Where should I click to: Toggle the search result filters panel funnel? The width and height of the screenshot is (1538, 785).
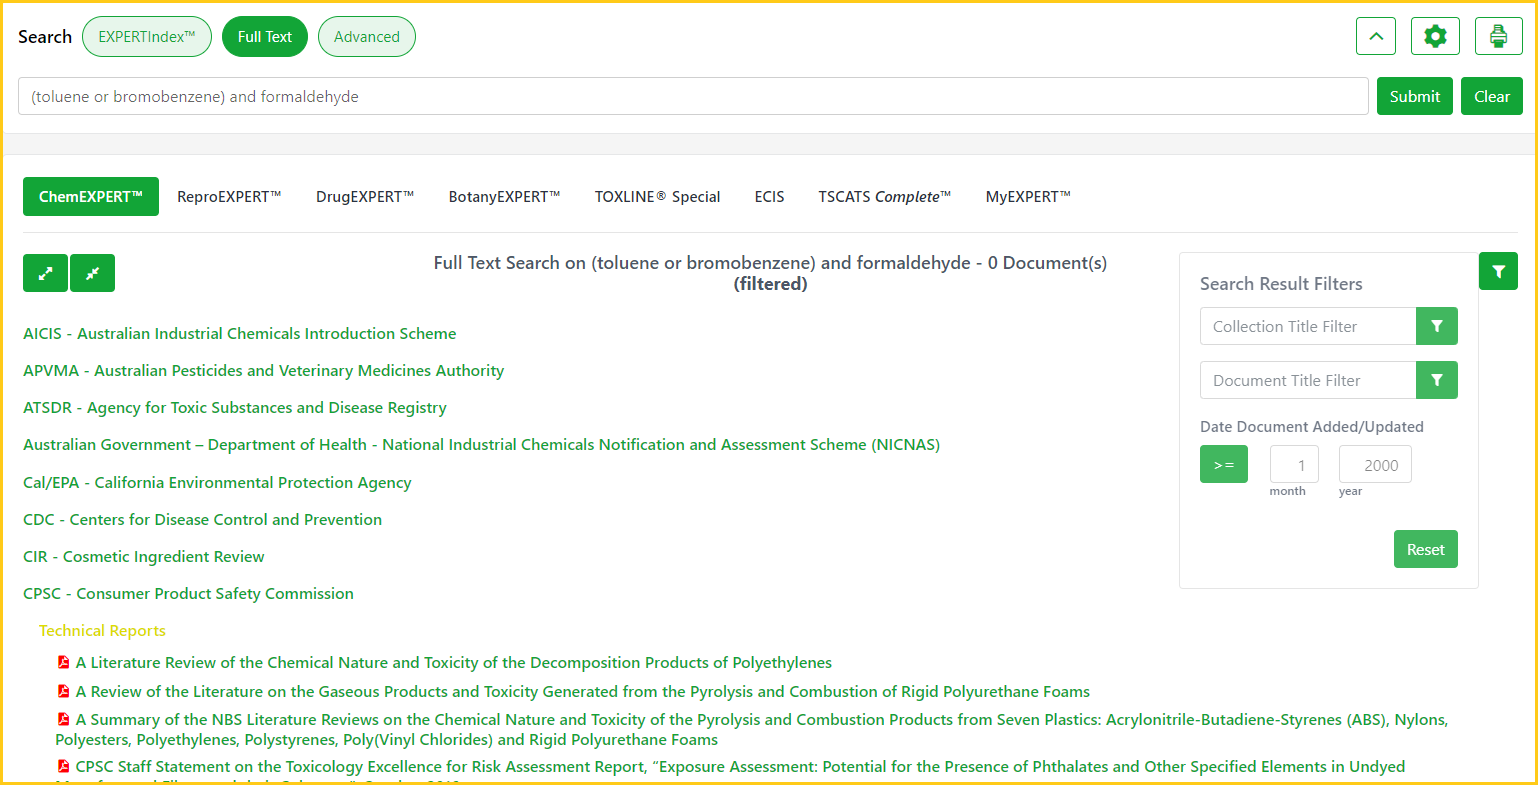[x=1498, y=271]
